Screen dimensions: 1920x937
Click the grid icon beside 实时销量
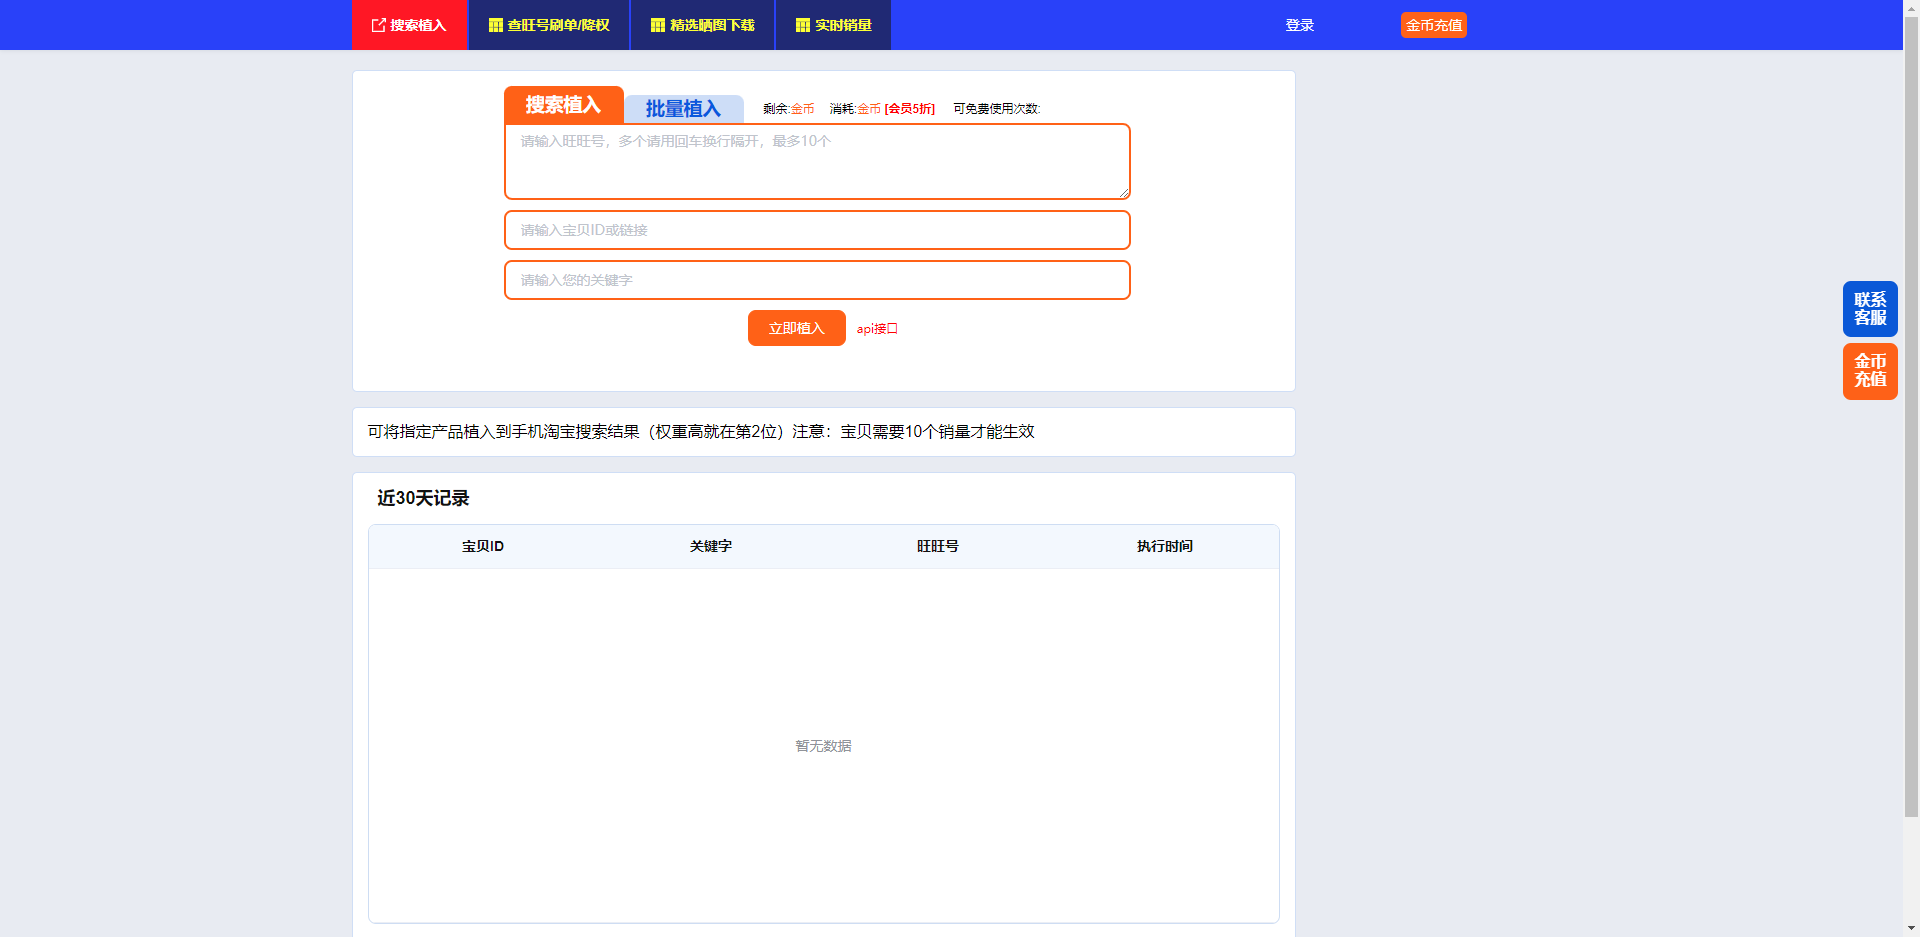(x=803, y=25)
